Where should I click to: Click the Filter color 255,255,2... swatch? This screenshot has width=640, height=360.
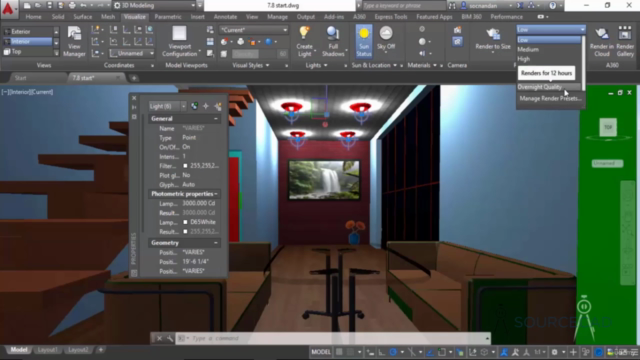click(x=185, y=166)
